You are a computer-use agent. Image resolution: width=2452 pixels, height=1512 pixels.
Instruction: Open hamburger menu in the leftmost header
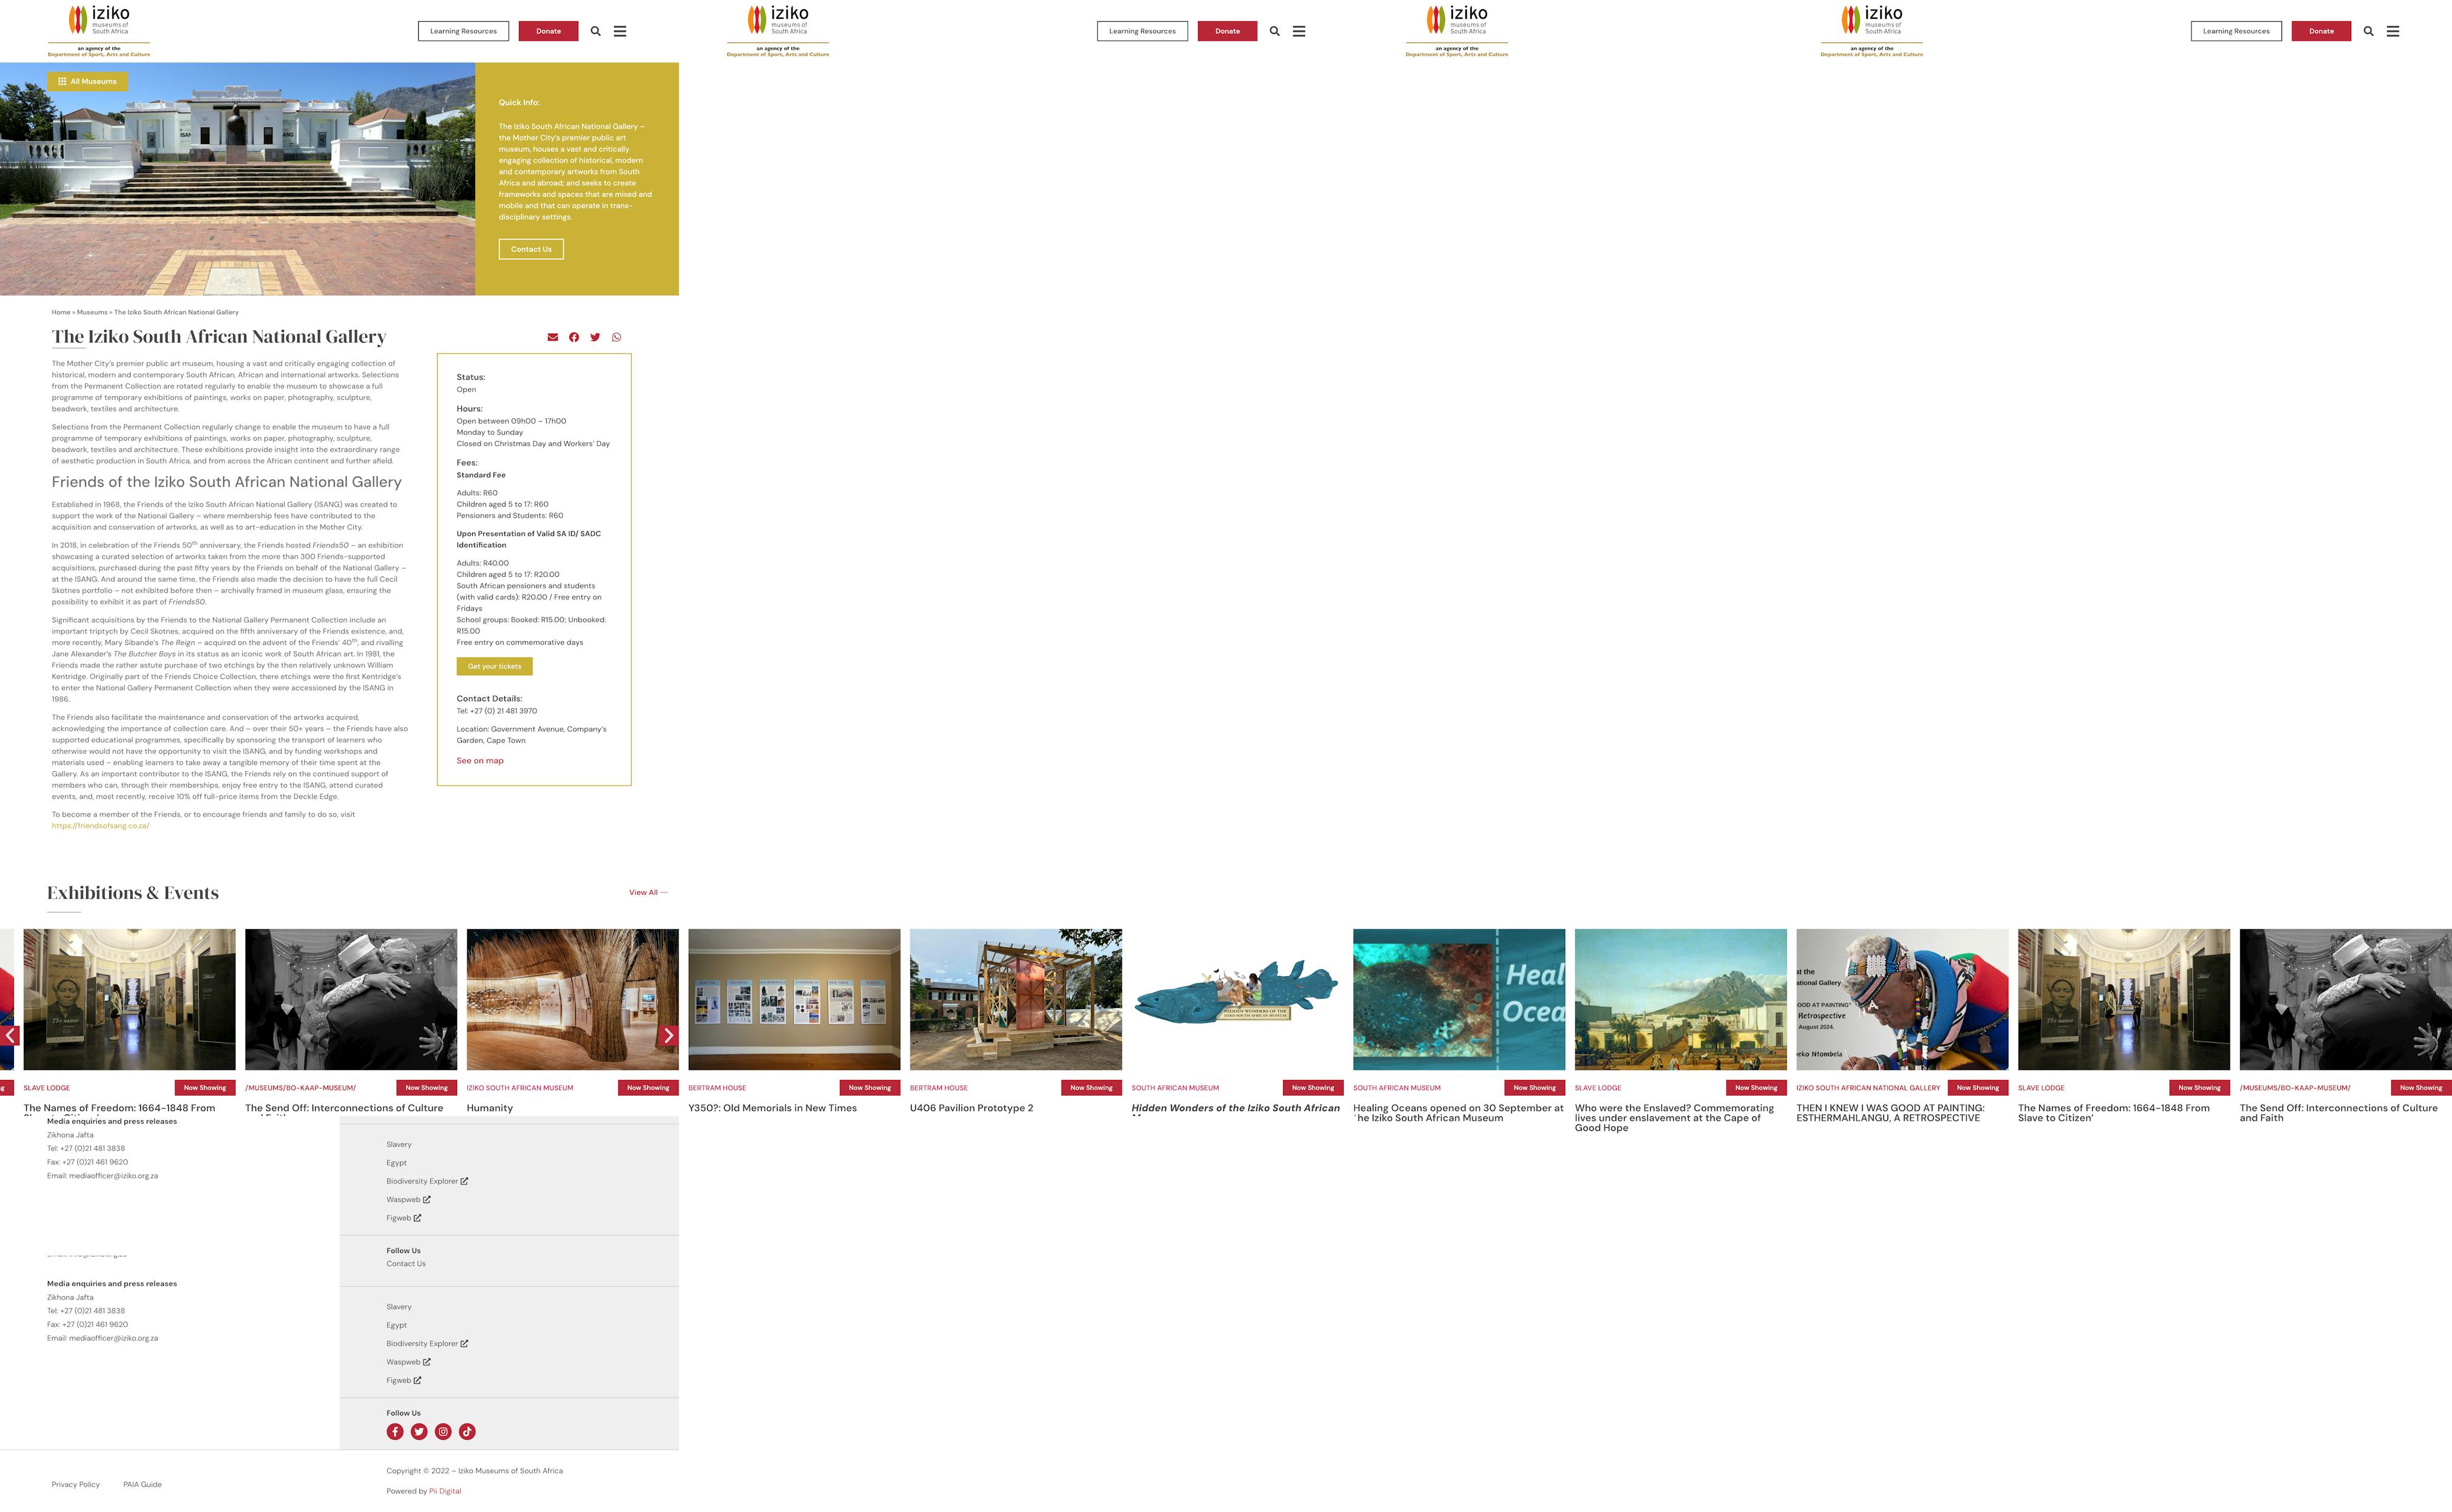pyautogui.click(x=620, y=31)
